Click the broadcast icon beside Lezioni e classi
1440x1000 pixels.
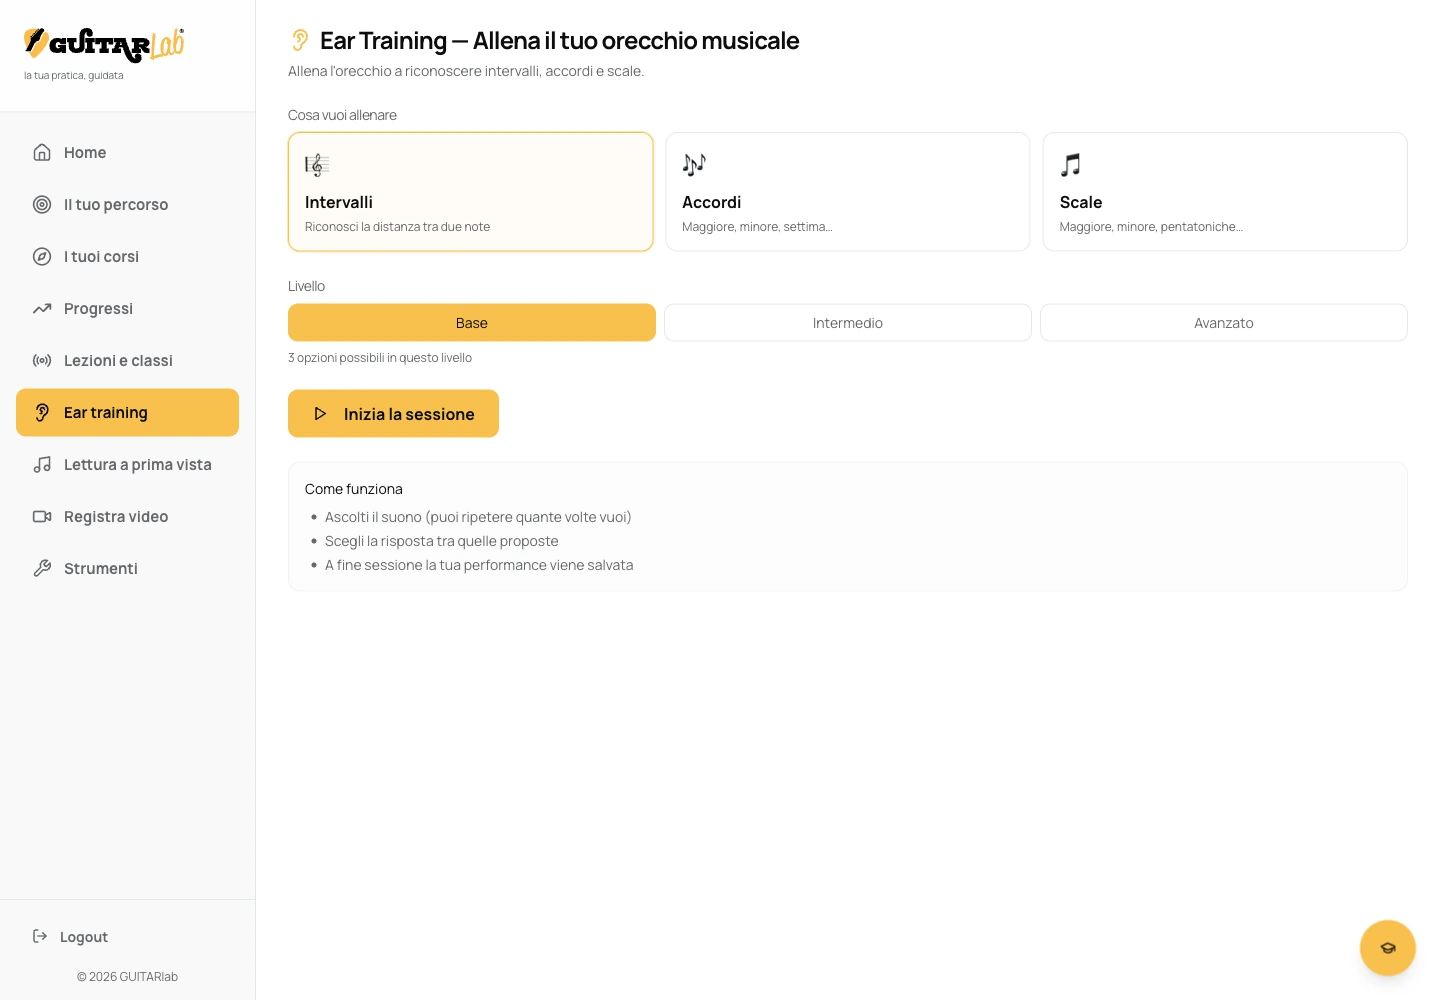click(42, 360)
